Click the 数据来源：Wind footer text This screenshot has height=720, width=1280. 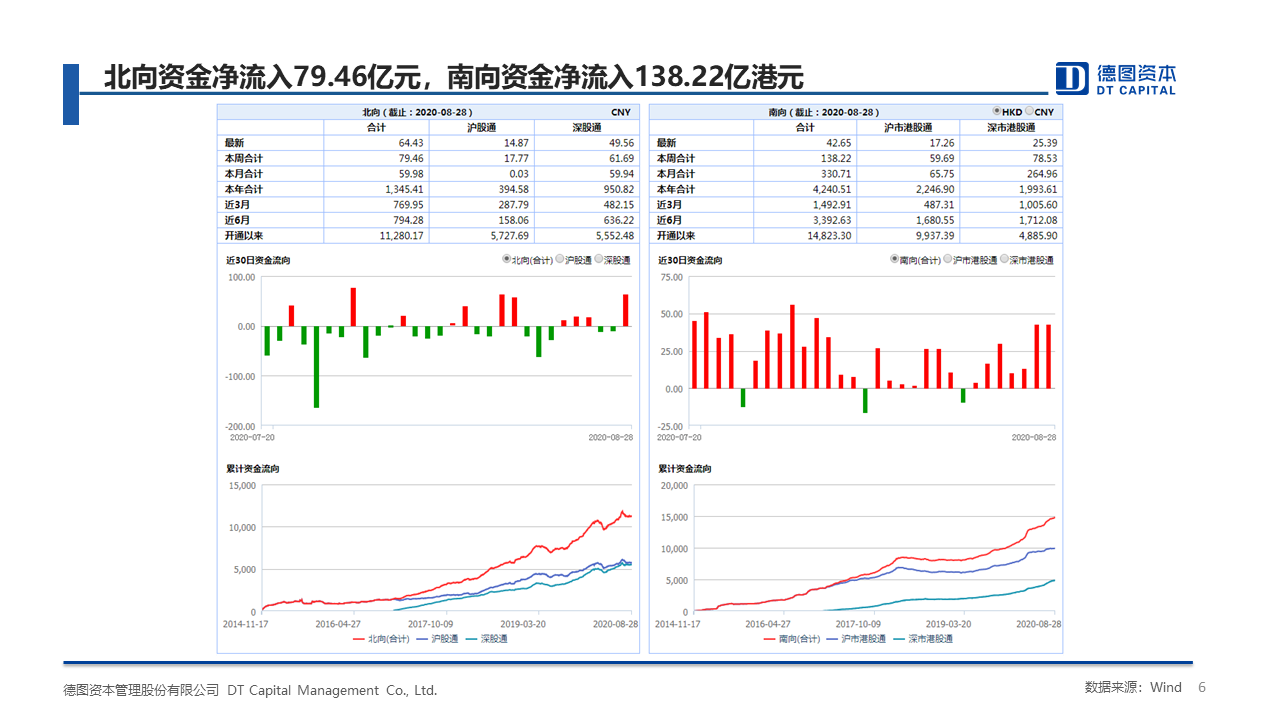[1133, 688]
